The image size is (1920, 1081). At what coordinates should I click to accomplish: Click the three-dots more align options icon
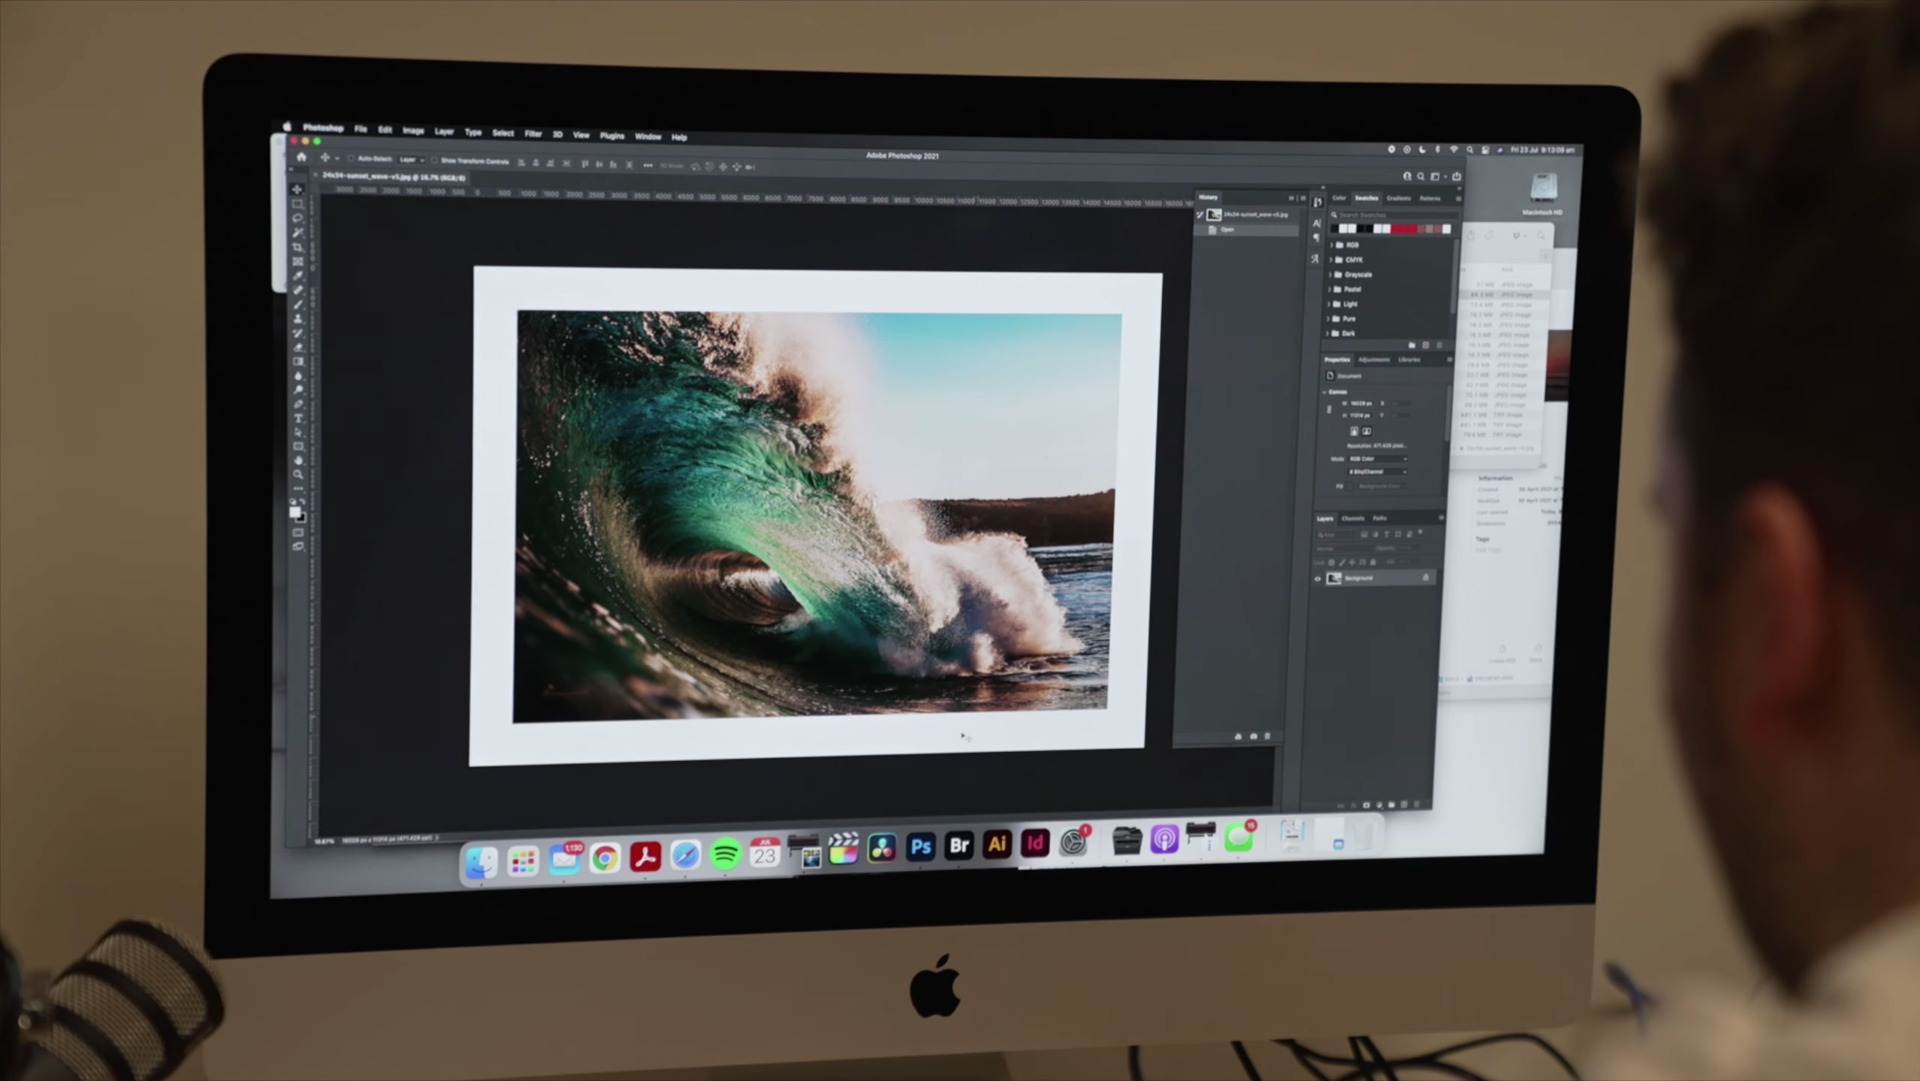click(x=648, y=165)
